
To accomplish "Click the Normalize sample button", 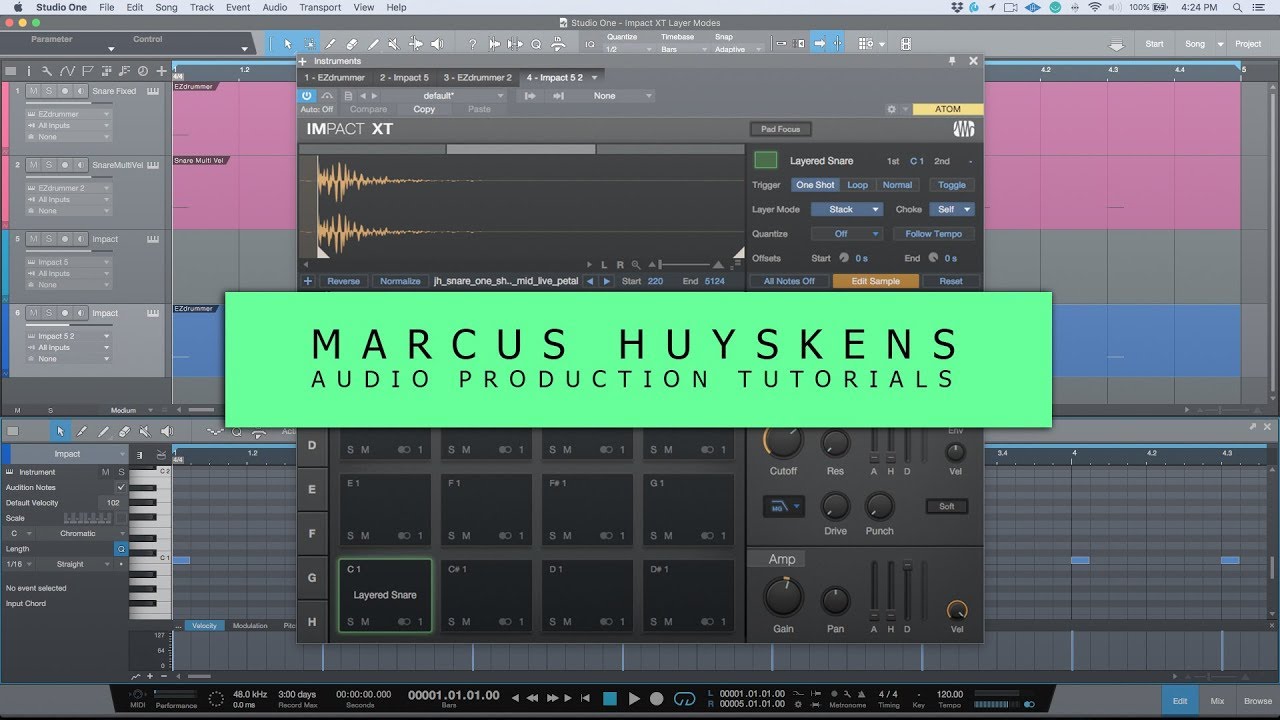I will (x=400, y=282).
